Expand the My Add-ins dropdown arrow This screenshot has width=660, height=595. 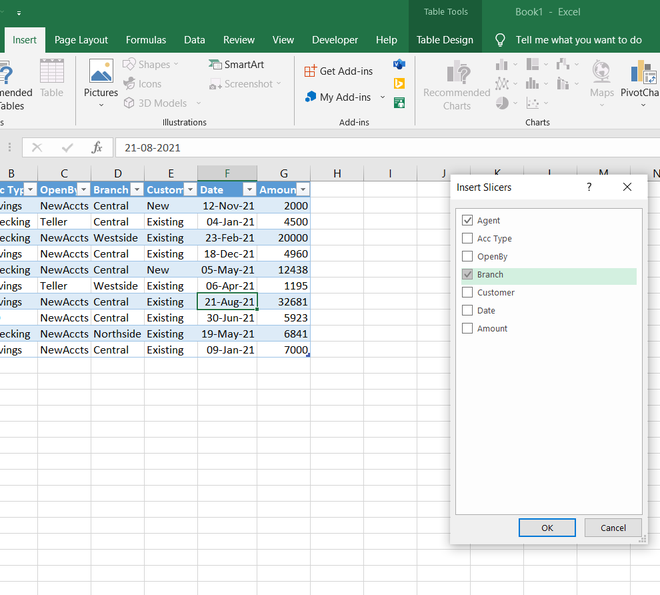pos(382,98)
